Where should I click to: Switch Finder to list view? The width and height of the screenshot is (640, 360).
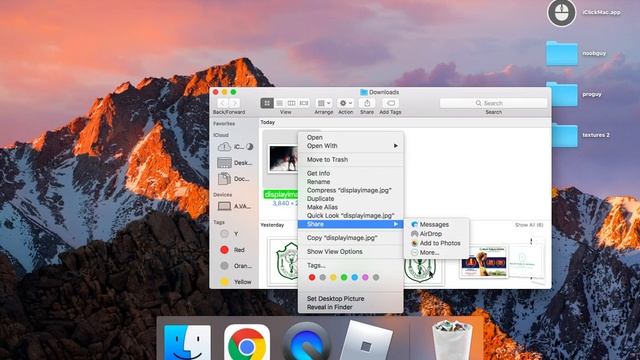pyautogui.click(x=279, y=103)
